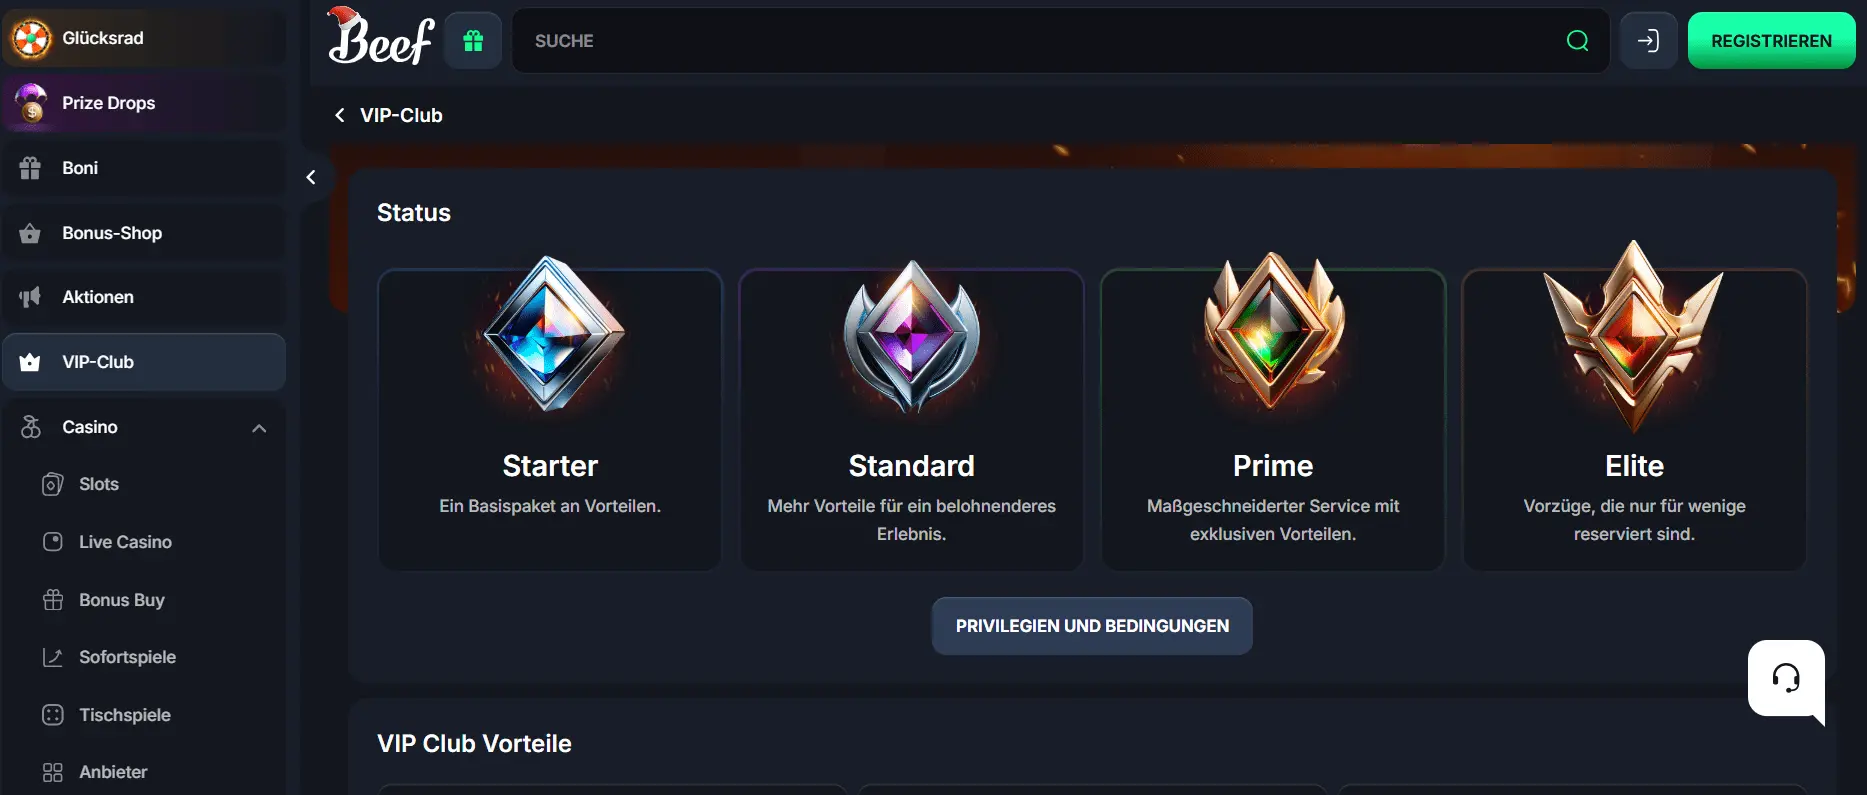
Task: Switch to Live Casino in the sidebar
Action: 124,541
